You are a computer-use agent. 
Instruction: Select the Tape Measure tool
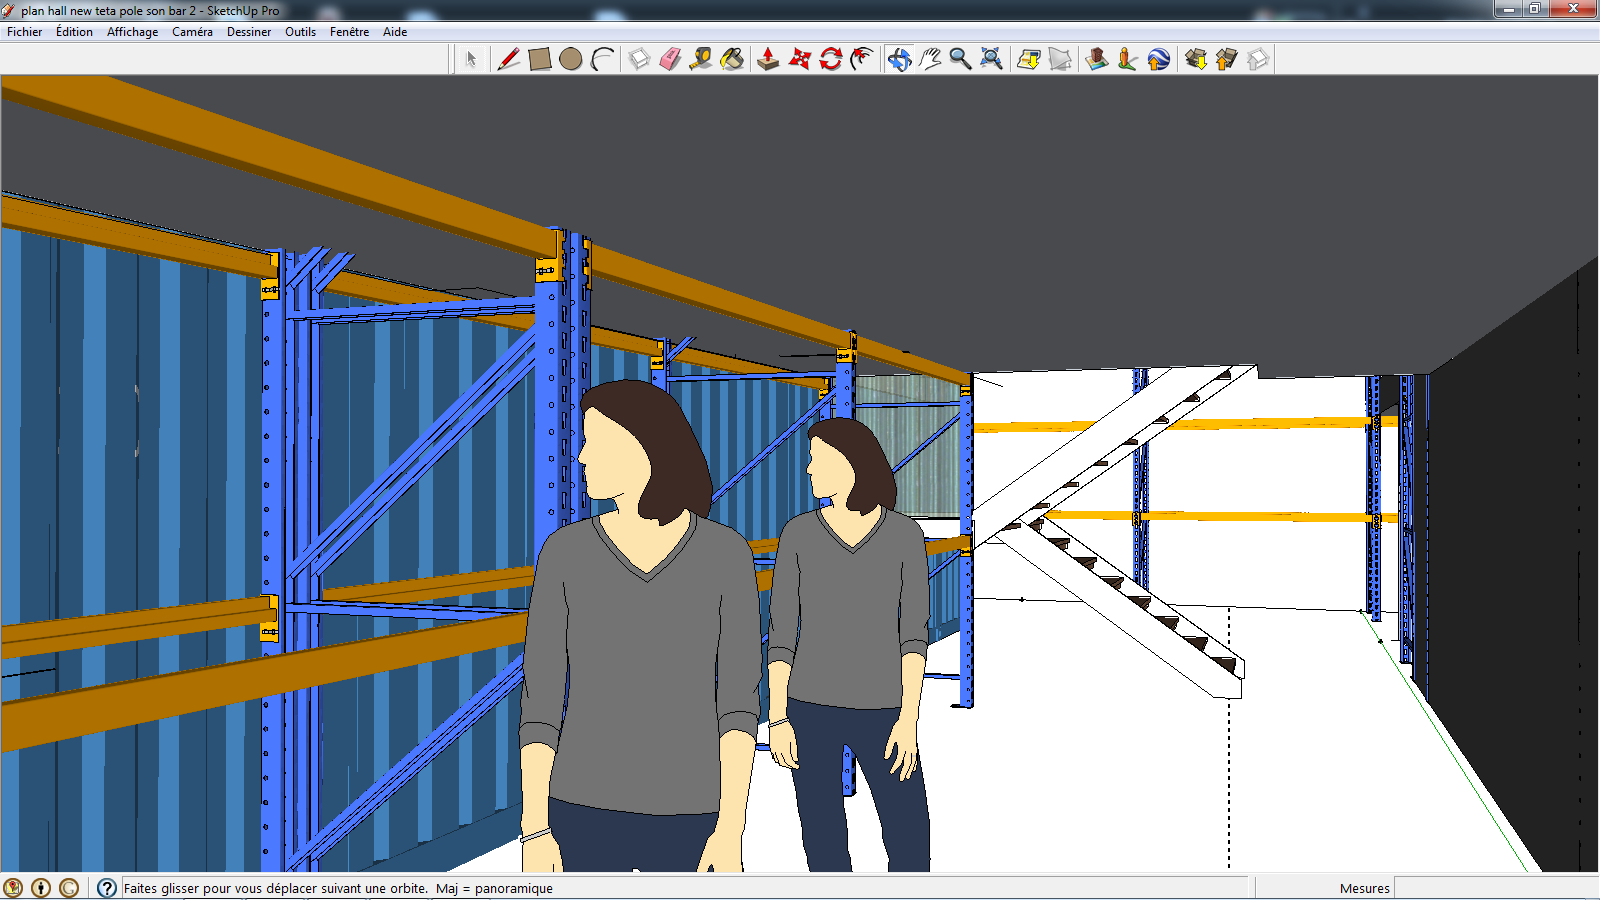pos(701,59)
